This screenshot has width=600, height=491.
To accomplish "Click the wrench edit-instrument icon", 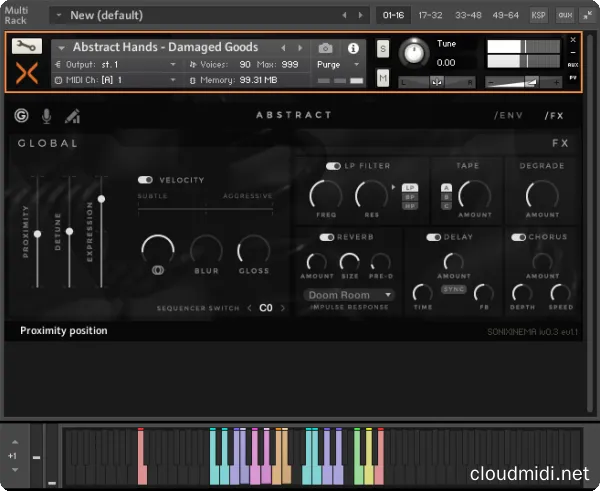I will pyautogui.click(x=27, y=47).
